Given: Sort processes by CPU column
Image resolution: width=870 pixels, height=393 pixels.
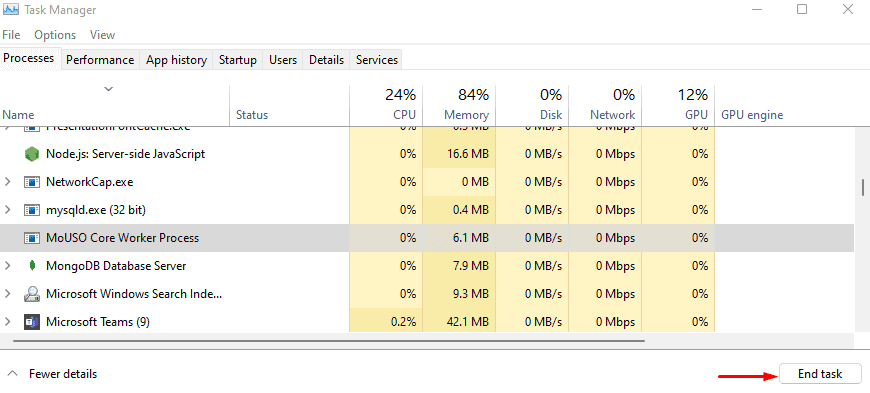Looking at the screenshot, I should coord(386,105).
